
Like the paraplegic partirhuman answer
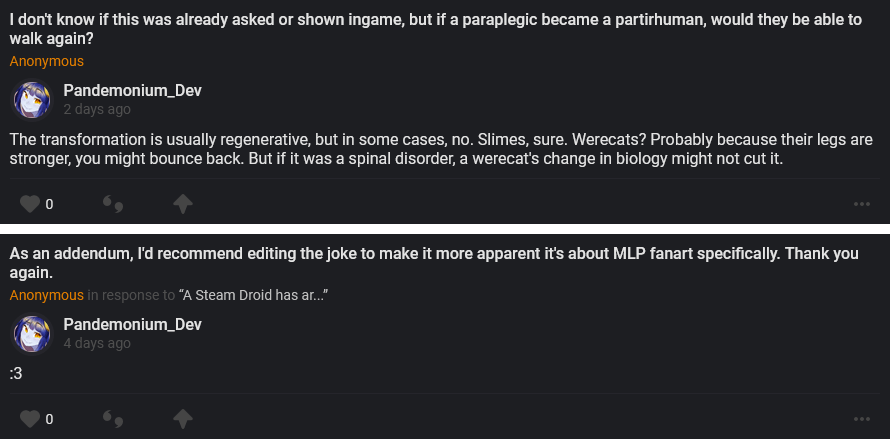(29, 204)
